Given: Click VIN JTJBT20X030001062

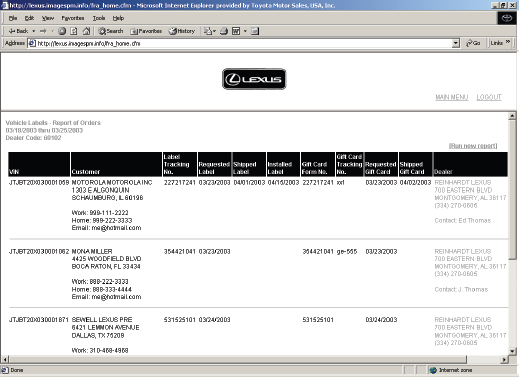Looking at the screenshot, I should click(39, 251).
